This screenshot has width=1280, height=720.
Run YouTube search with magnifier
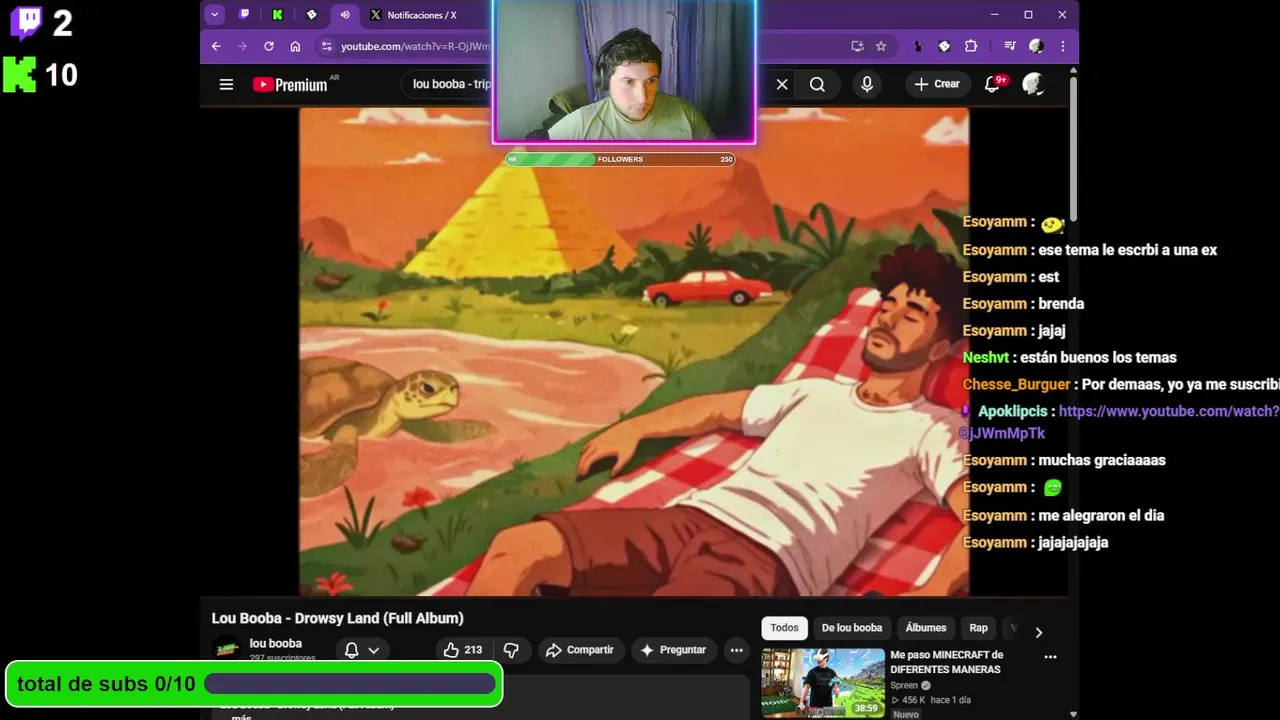tap(817, 84)
